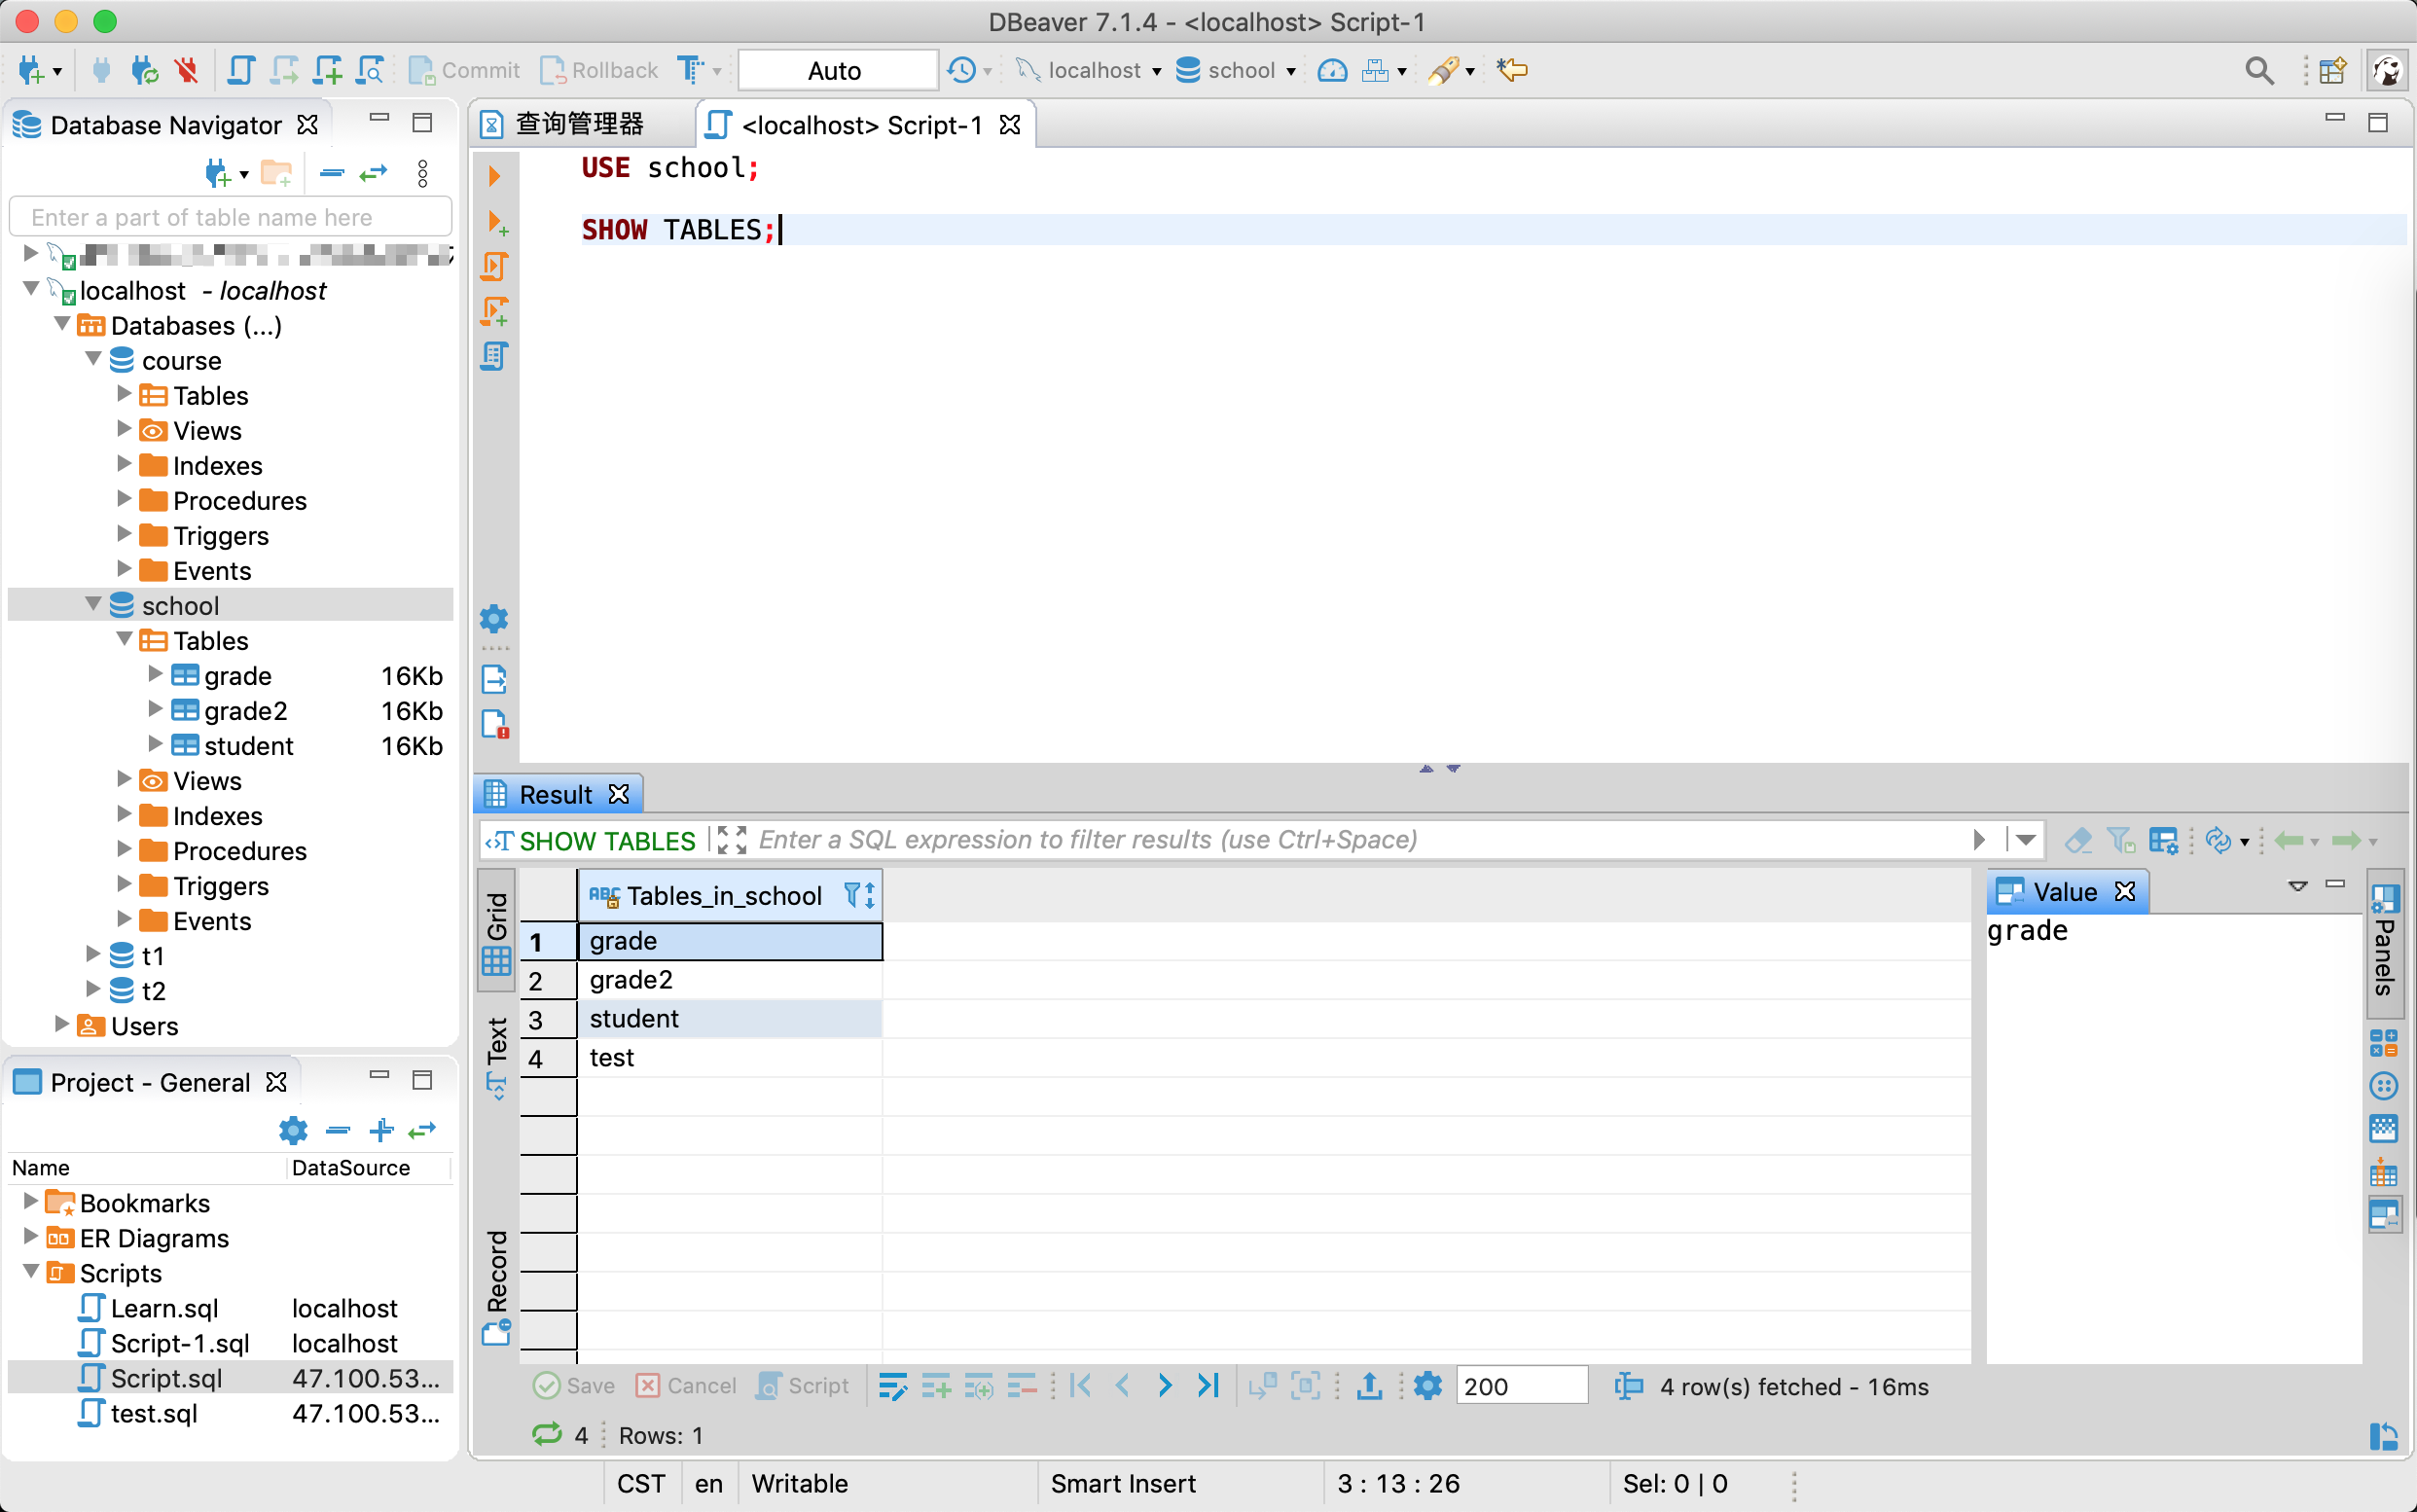Screen dimensions: 2417x1512
Task: Click the export result data icon
Action: [x=1369, y=1386]
